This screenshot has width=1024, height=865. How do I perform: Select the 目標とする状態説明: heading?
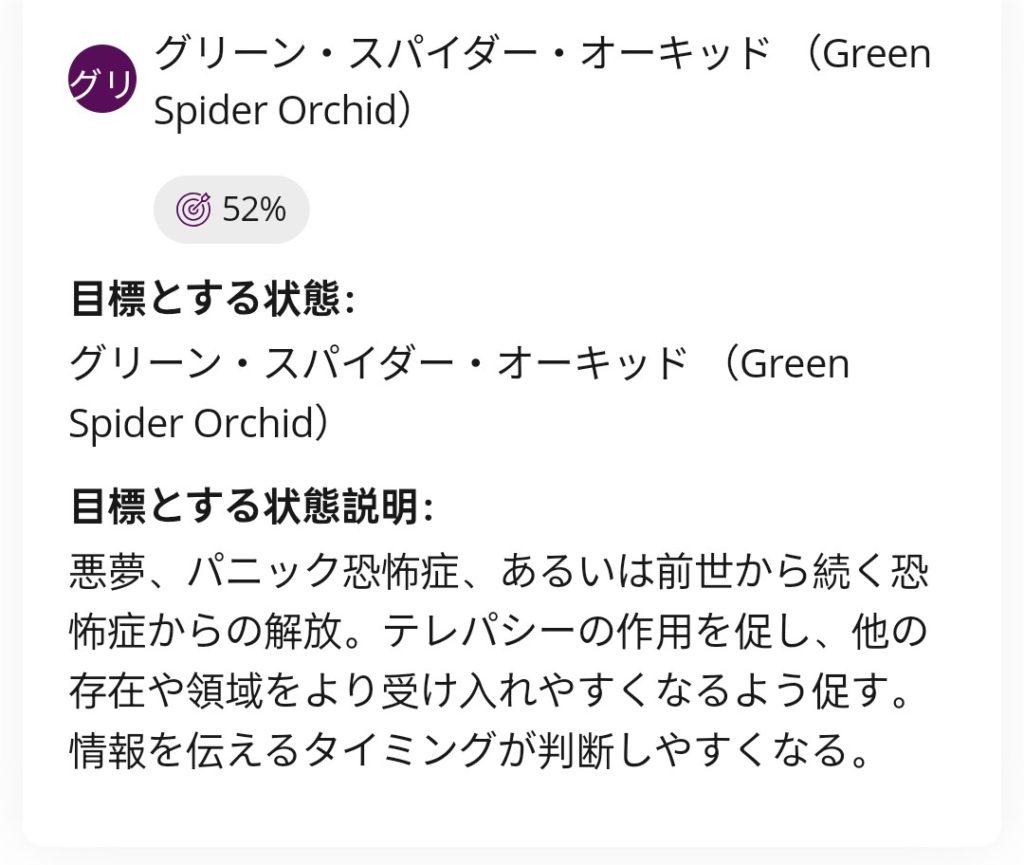click(x=252, y=508)
